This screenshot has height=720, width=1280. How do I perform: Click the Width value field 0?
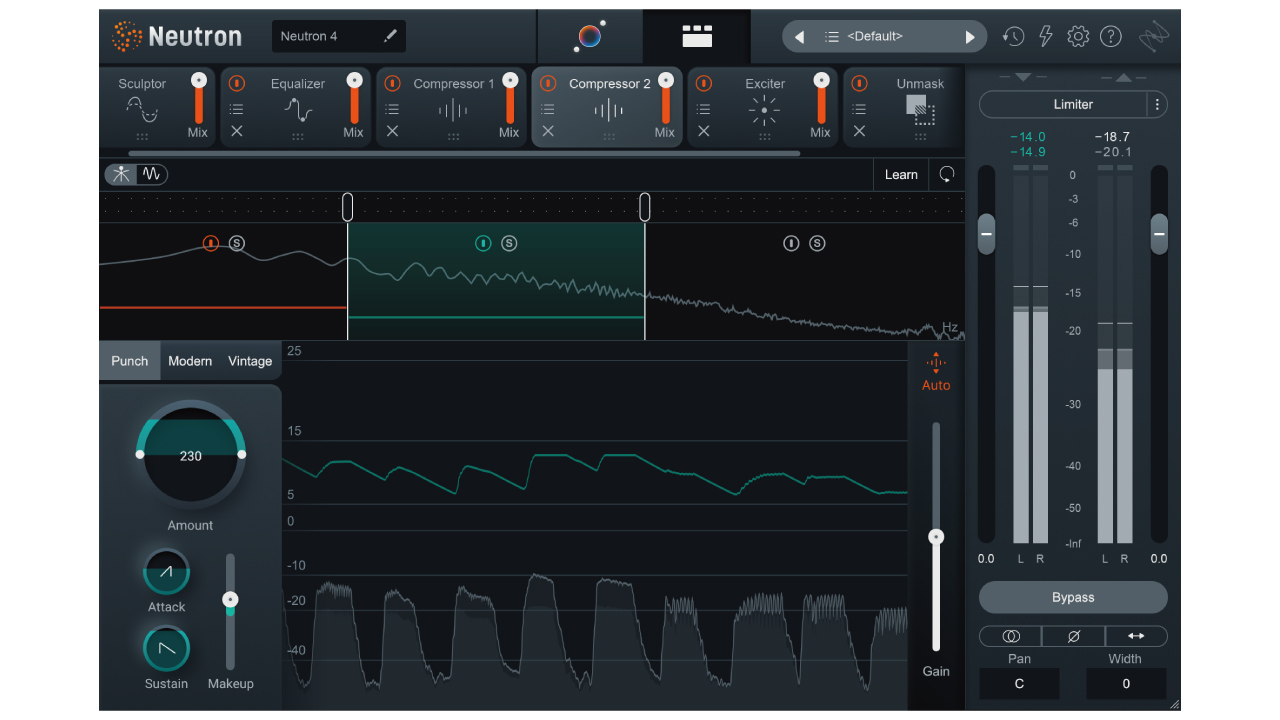(x=1126, y=684)
